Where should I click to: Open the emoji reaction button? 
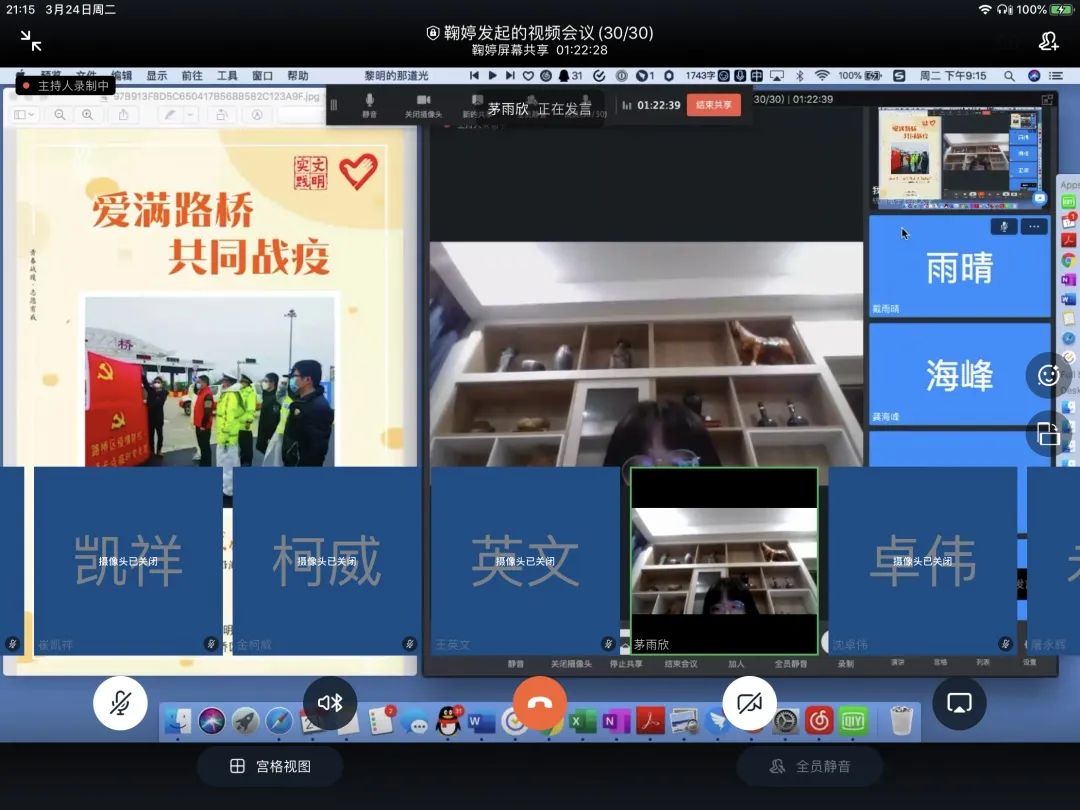(x=1048, y=375)
